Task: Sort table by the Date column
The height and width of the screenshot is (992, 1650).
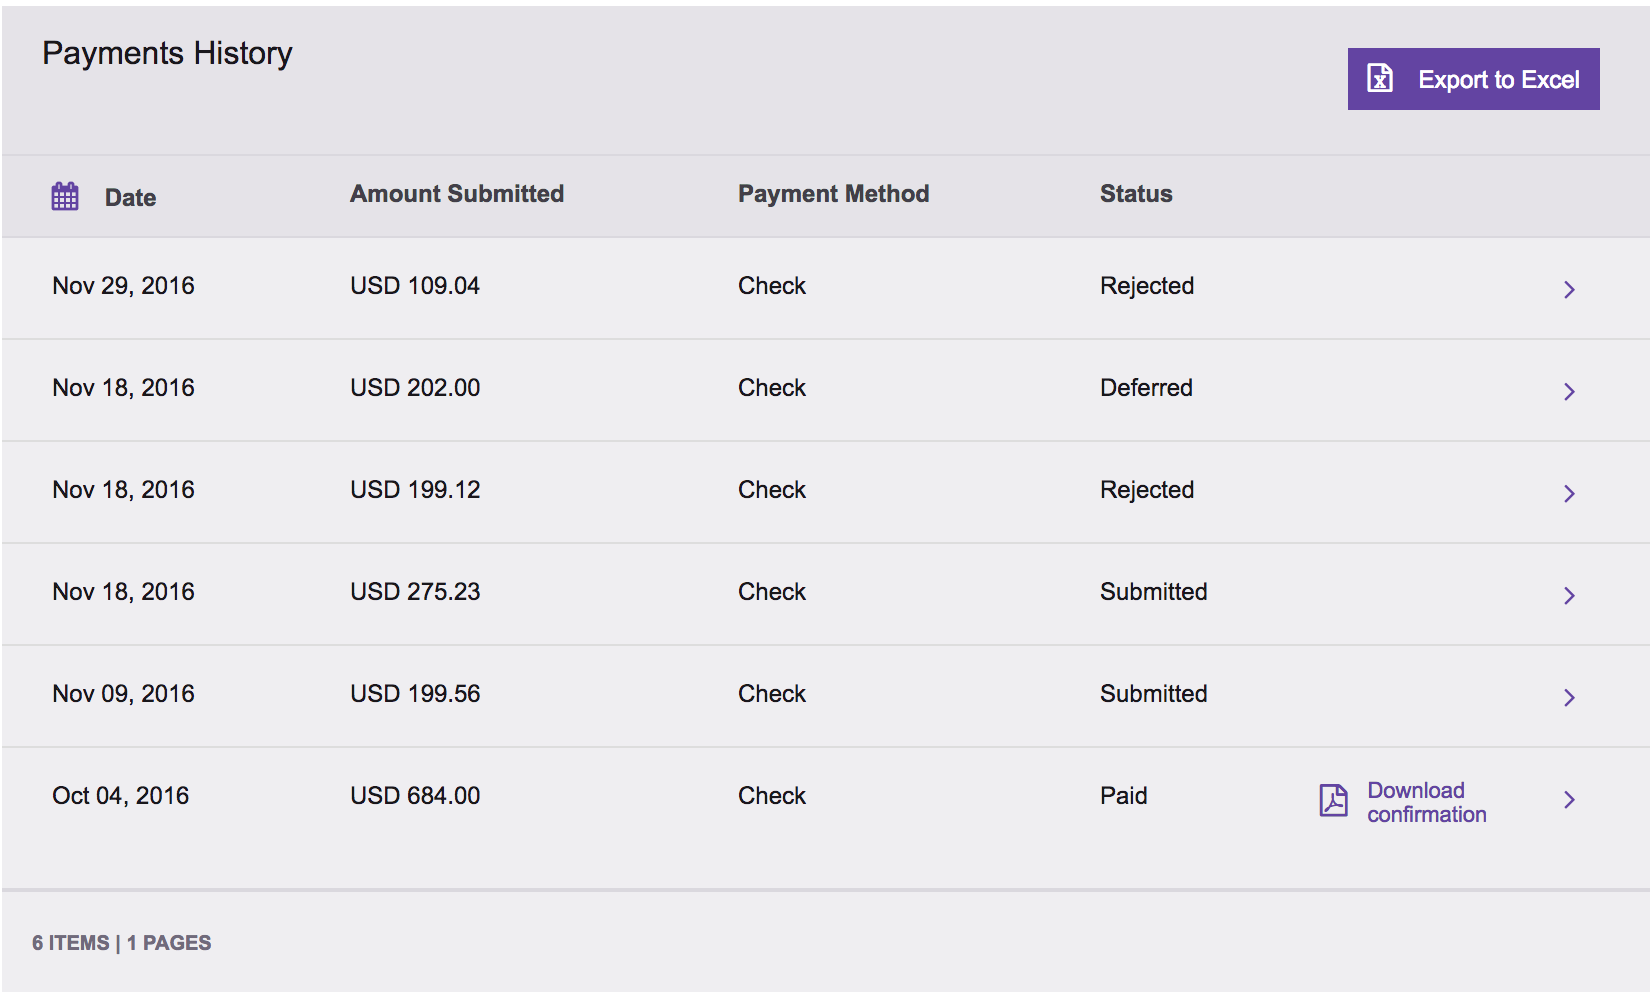Action: 129,197
